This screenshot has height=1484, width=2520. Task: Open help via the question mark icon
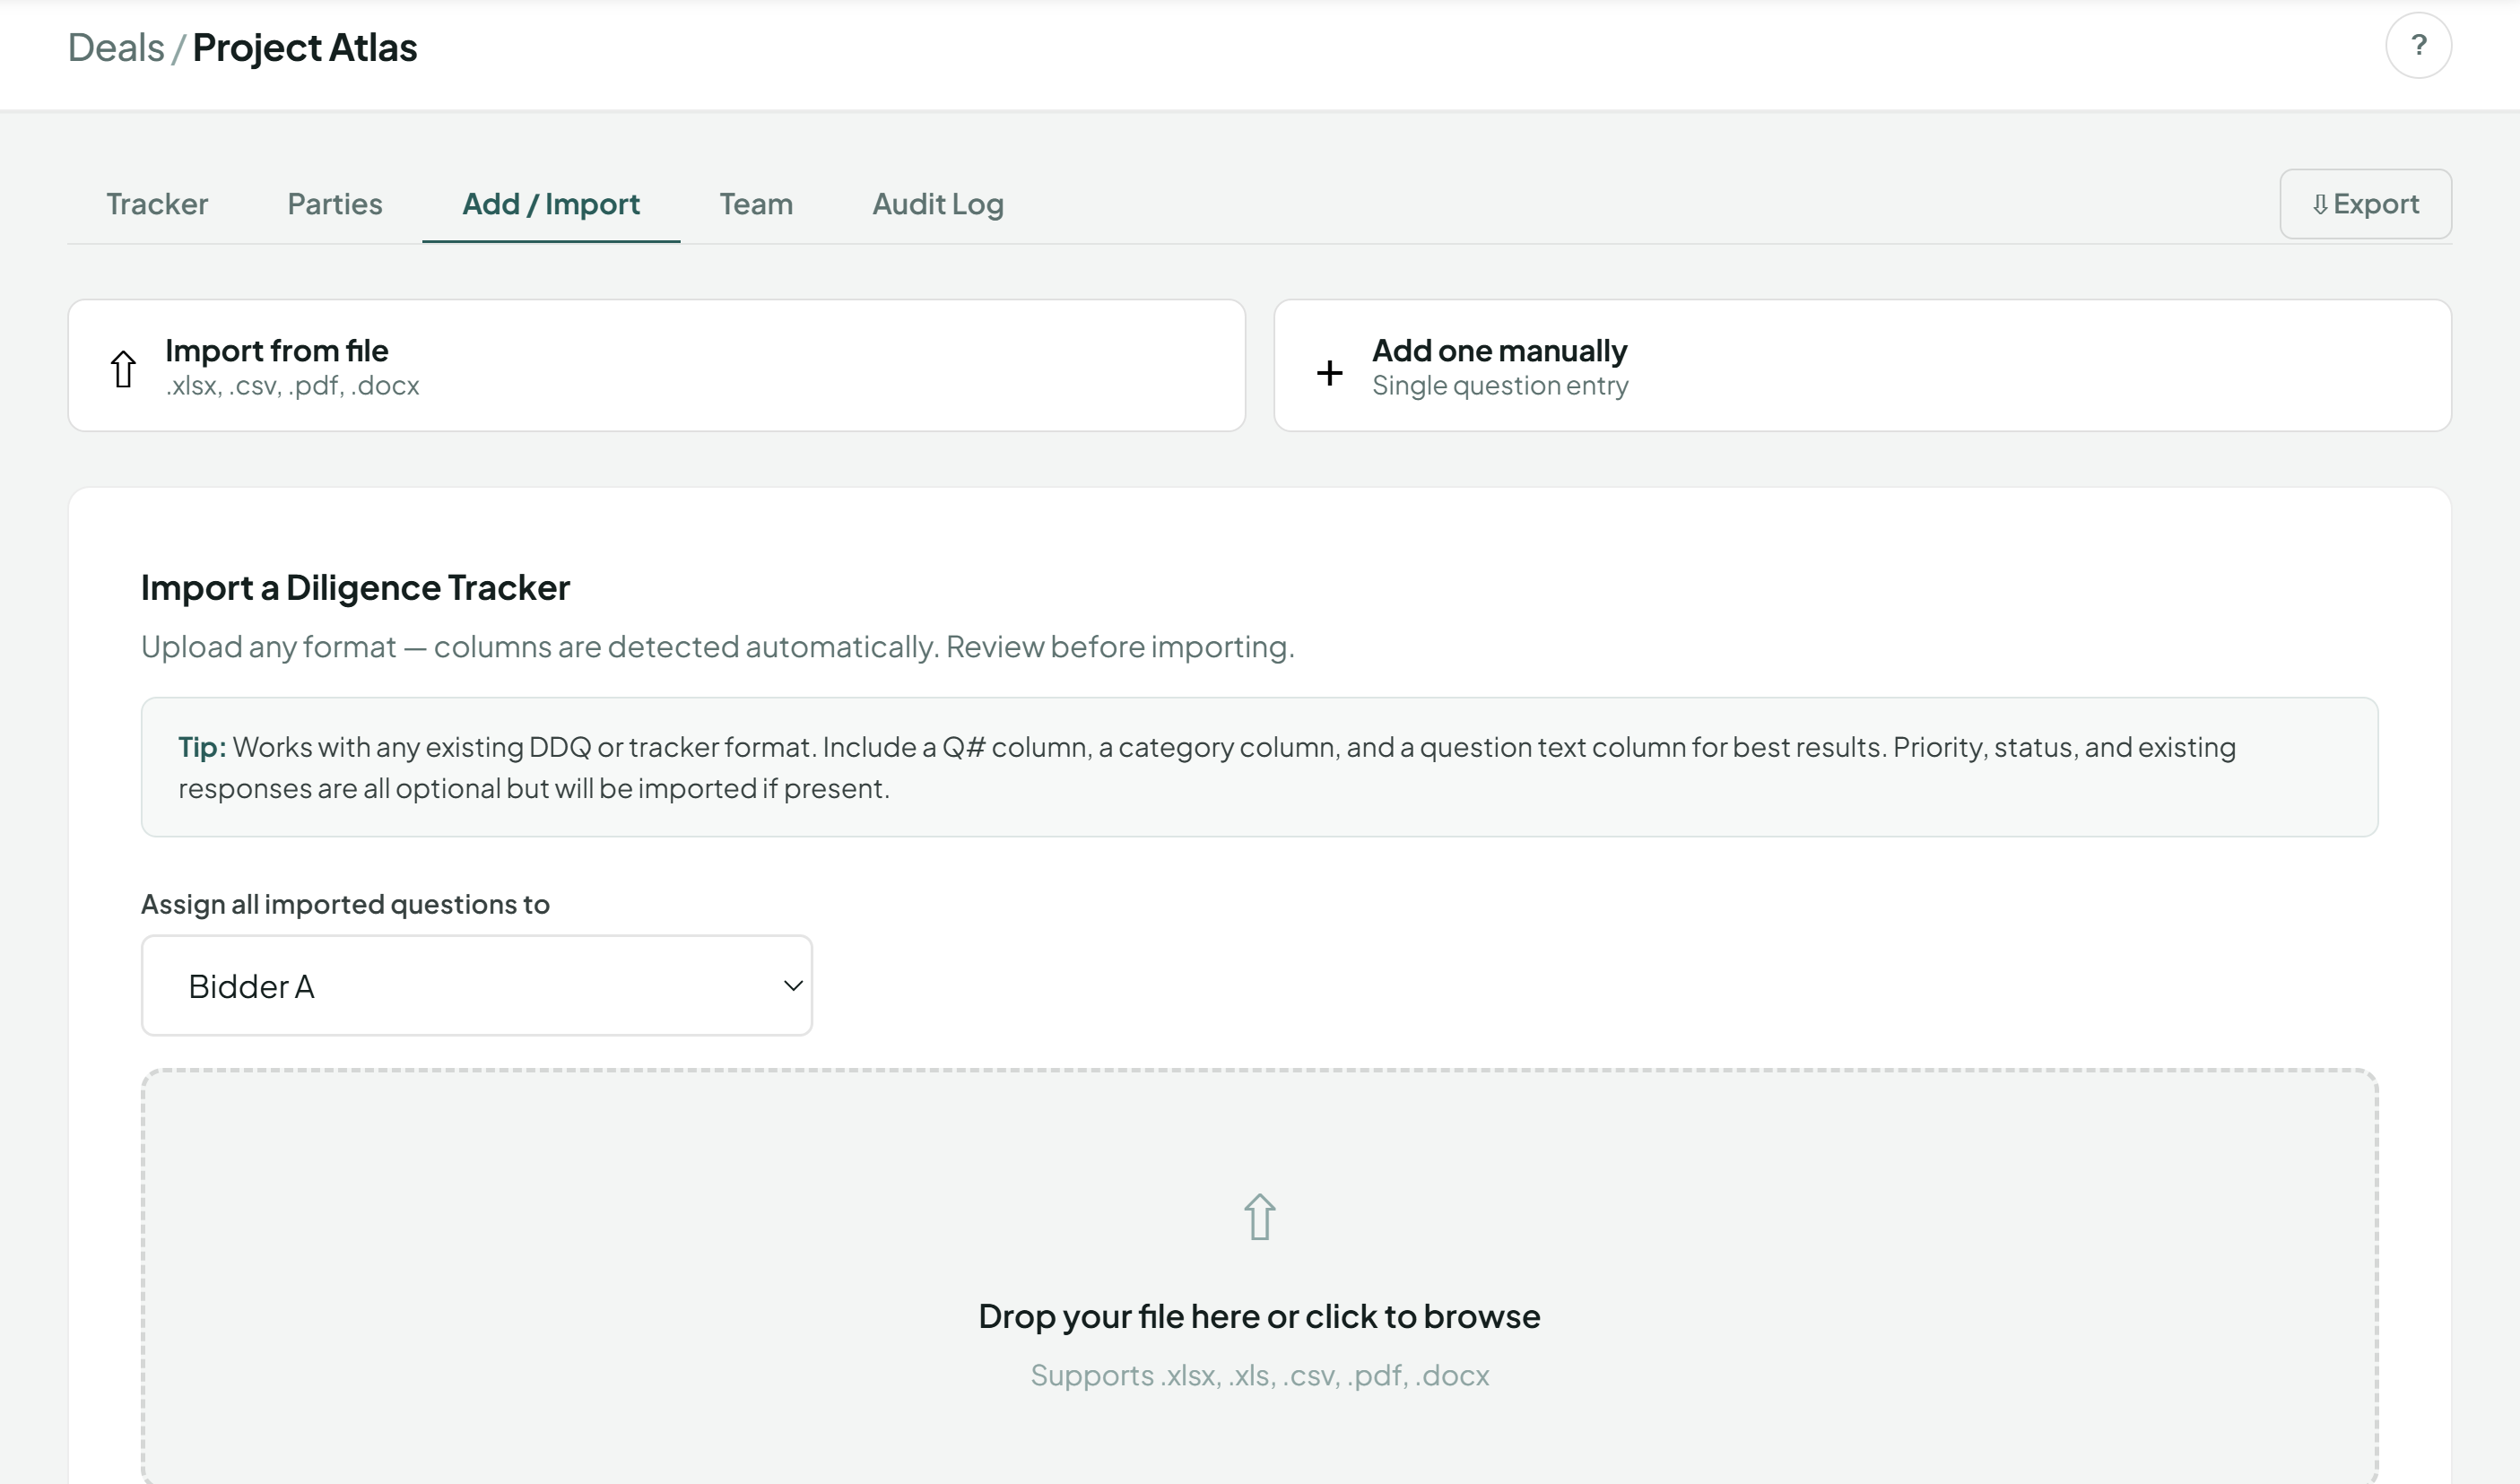click(2419, 45)
